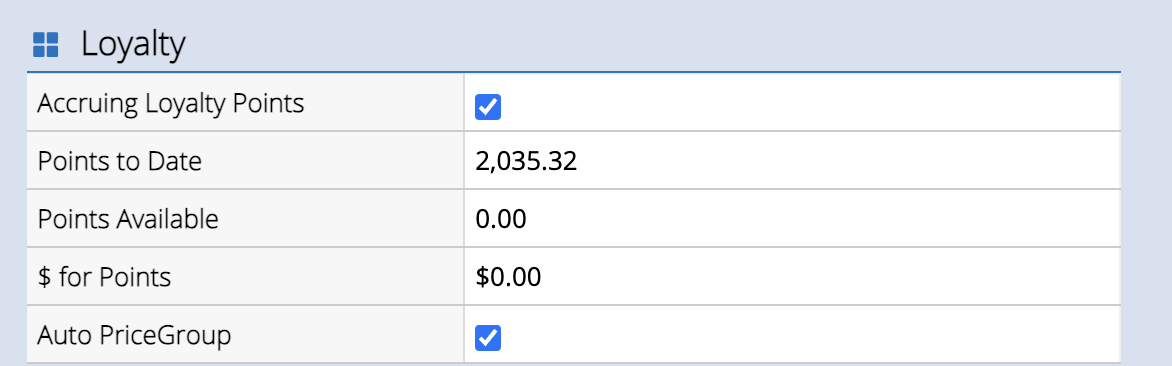Click the Points to Date label
1172x366 pixels.
pyautogui.click(x=120, y=161)
